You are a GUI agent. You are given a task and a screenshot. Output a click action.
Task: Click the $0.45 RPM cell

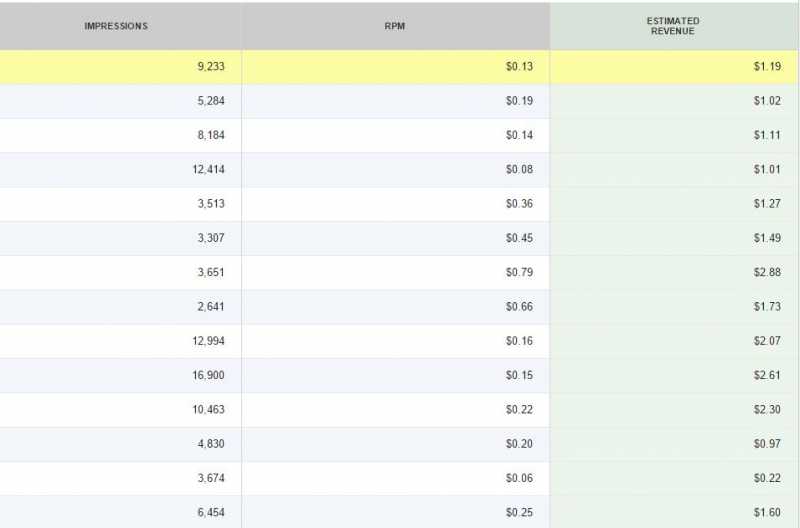click(519, 238)
